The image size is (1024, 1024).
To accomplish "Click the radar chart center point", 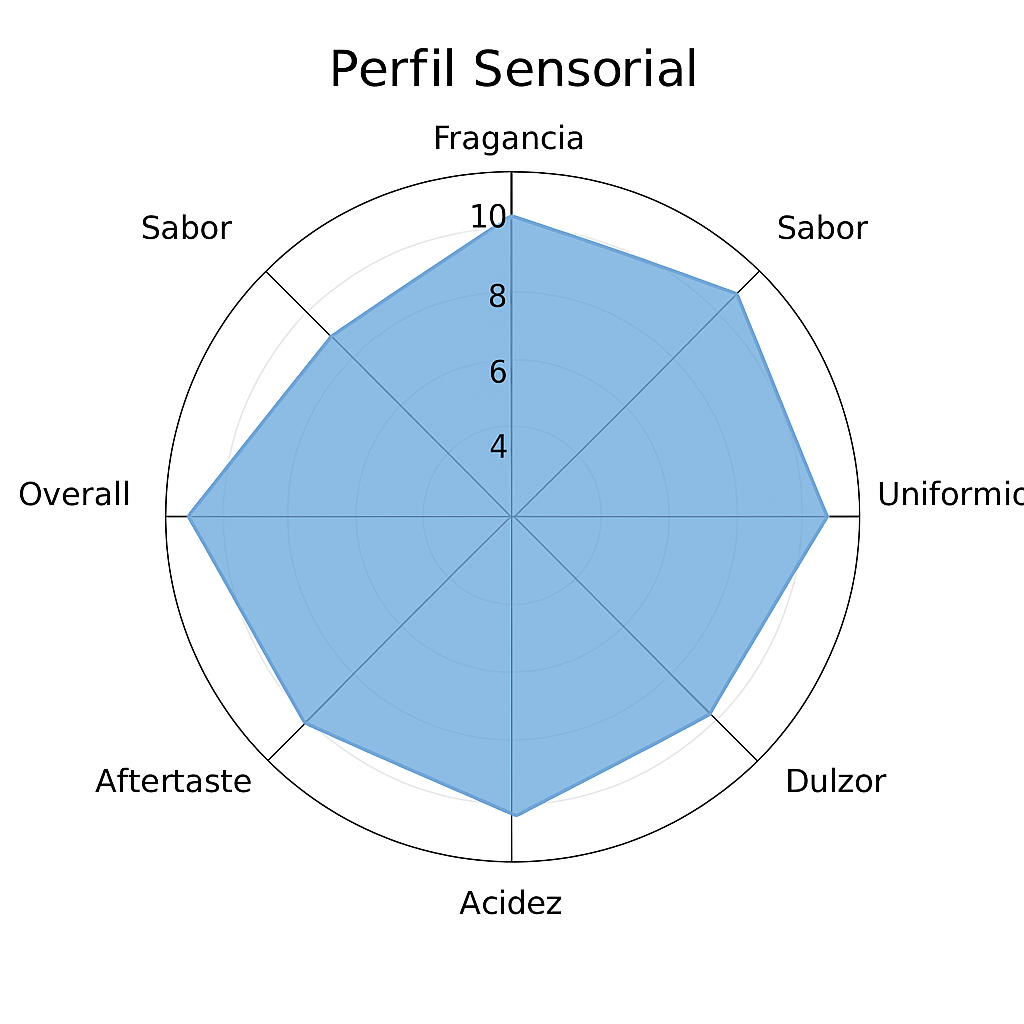I will (512, 516).
